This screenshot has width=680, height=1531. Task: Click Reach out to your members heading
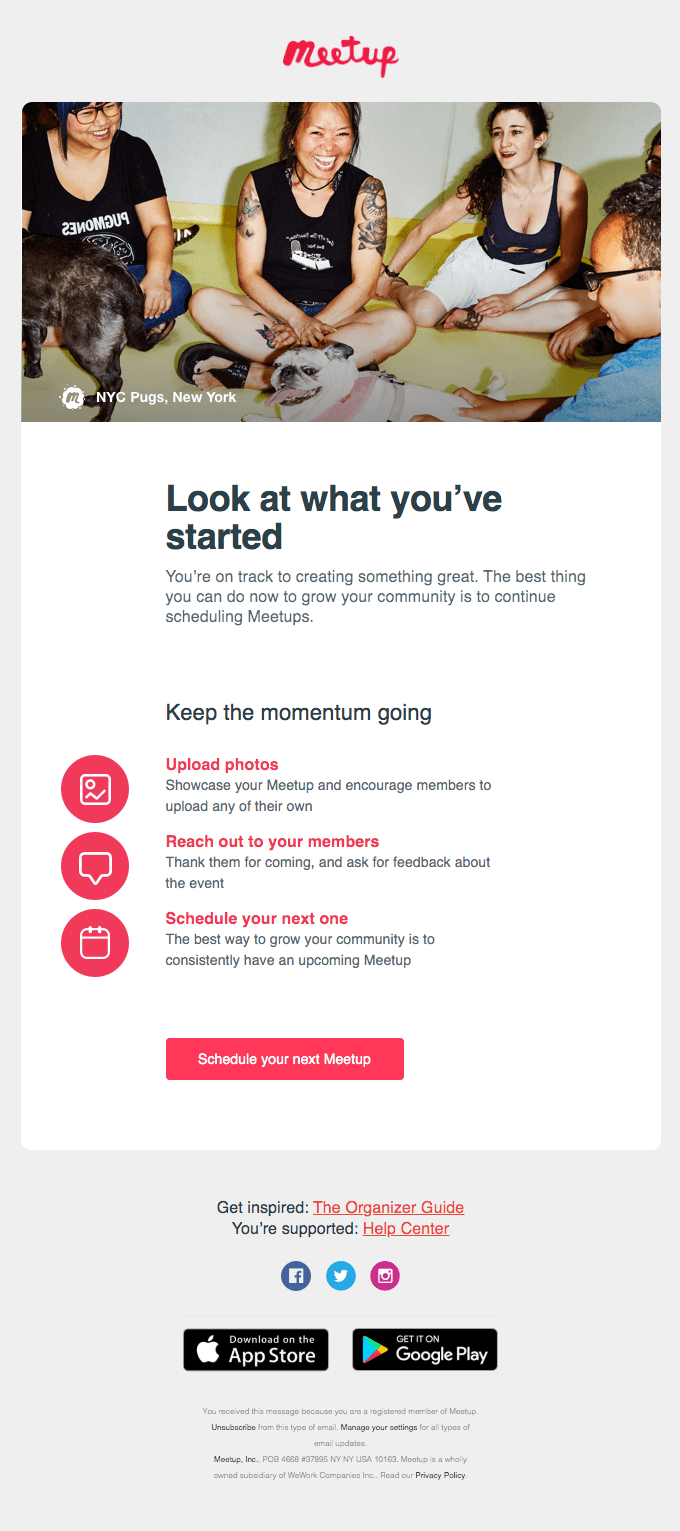click(272, 841)
